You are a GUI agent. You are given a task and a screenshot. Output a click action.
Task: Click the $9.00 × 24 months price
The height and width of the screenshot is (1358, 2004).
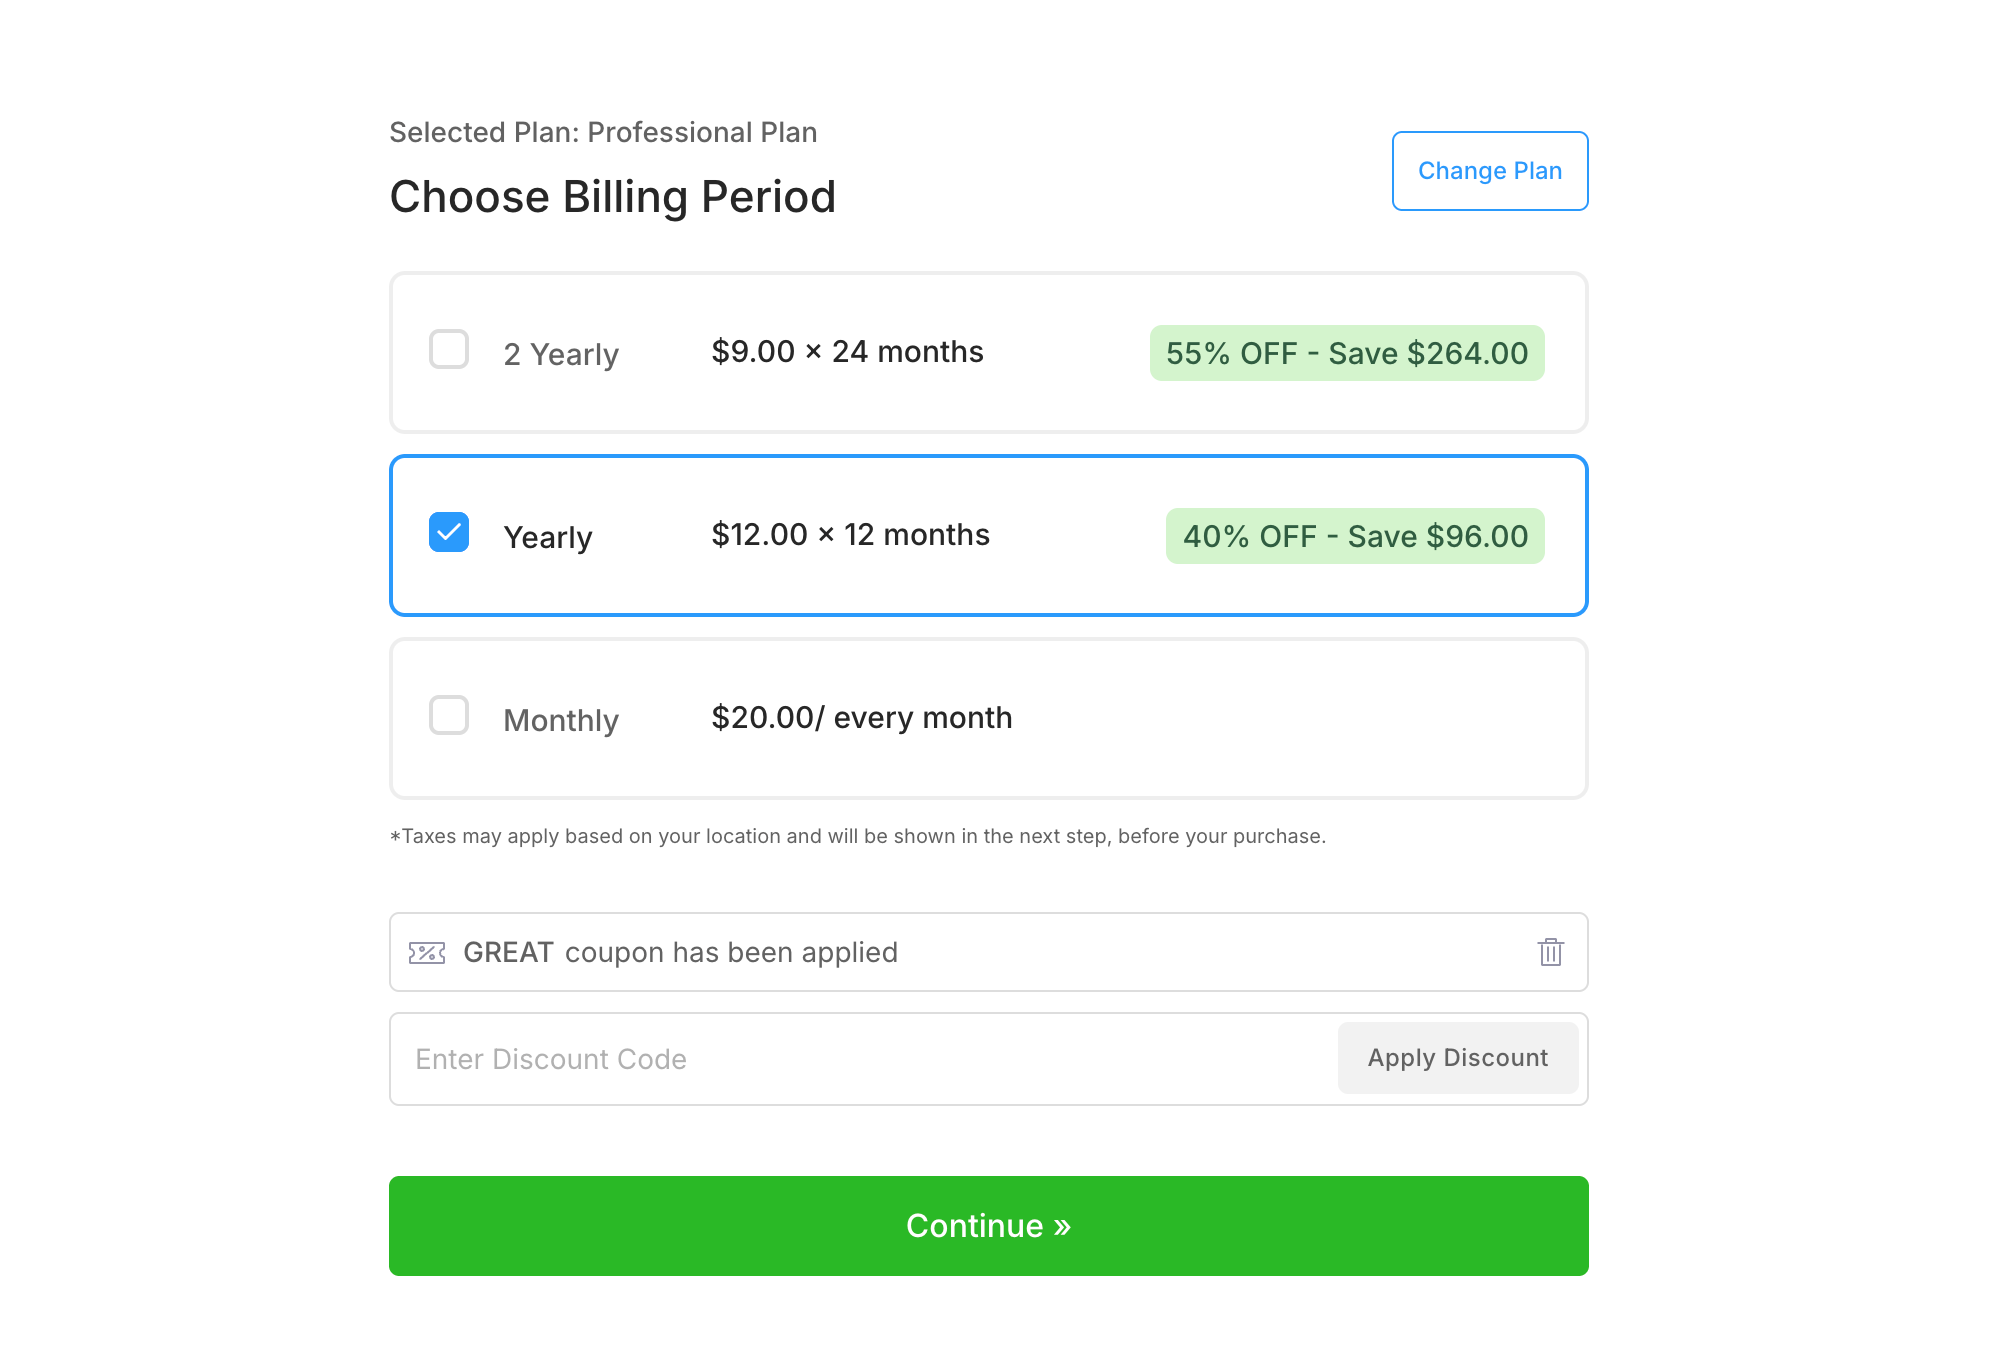847,352
